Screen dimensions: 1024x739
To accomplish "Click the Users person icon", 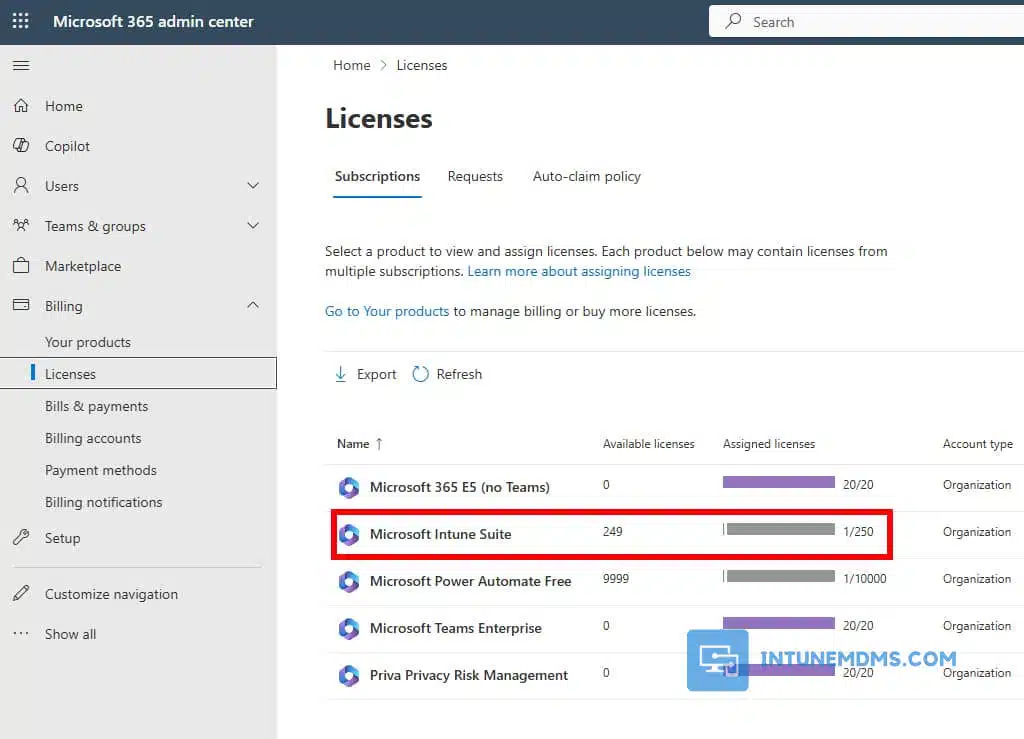I will click(x=21, y=185).
